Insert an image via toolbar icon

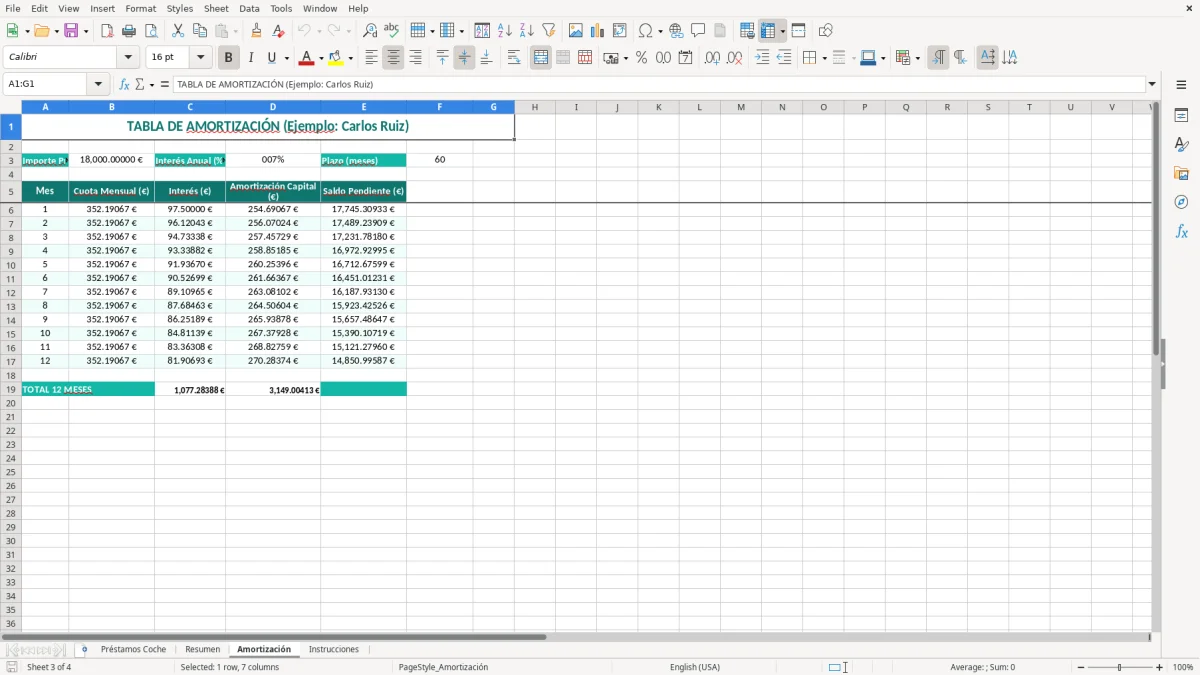(x=576, y=31)
